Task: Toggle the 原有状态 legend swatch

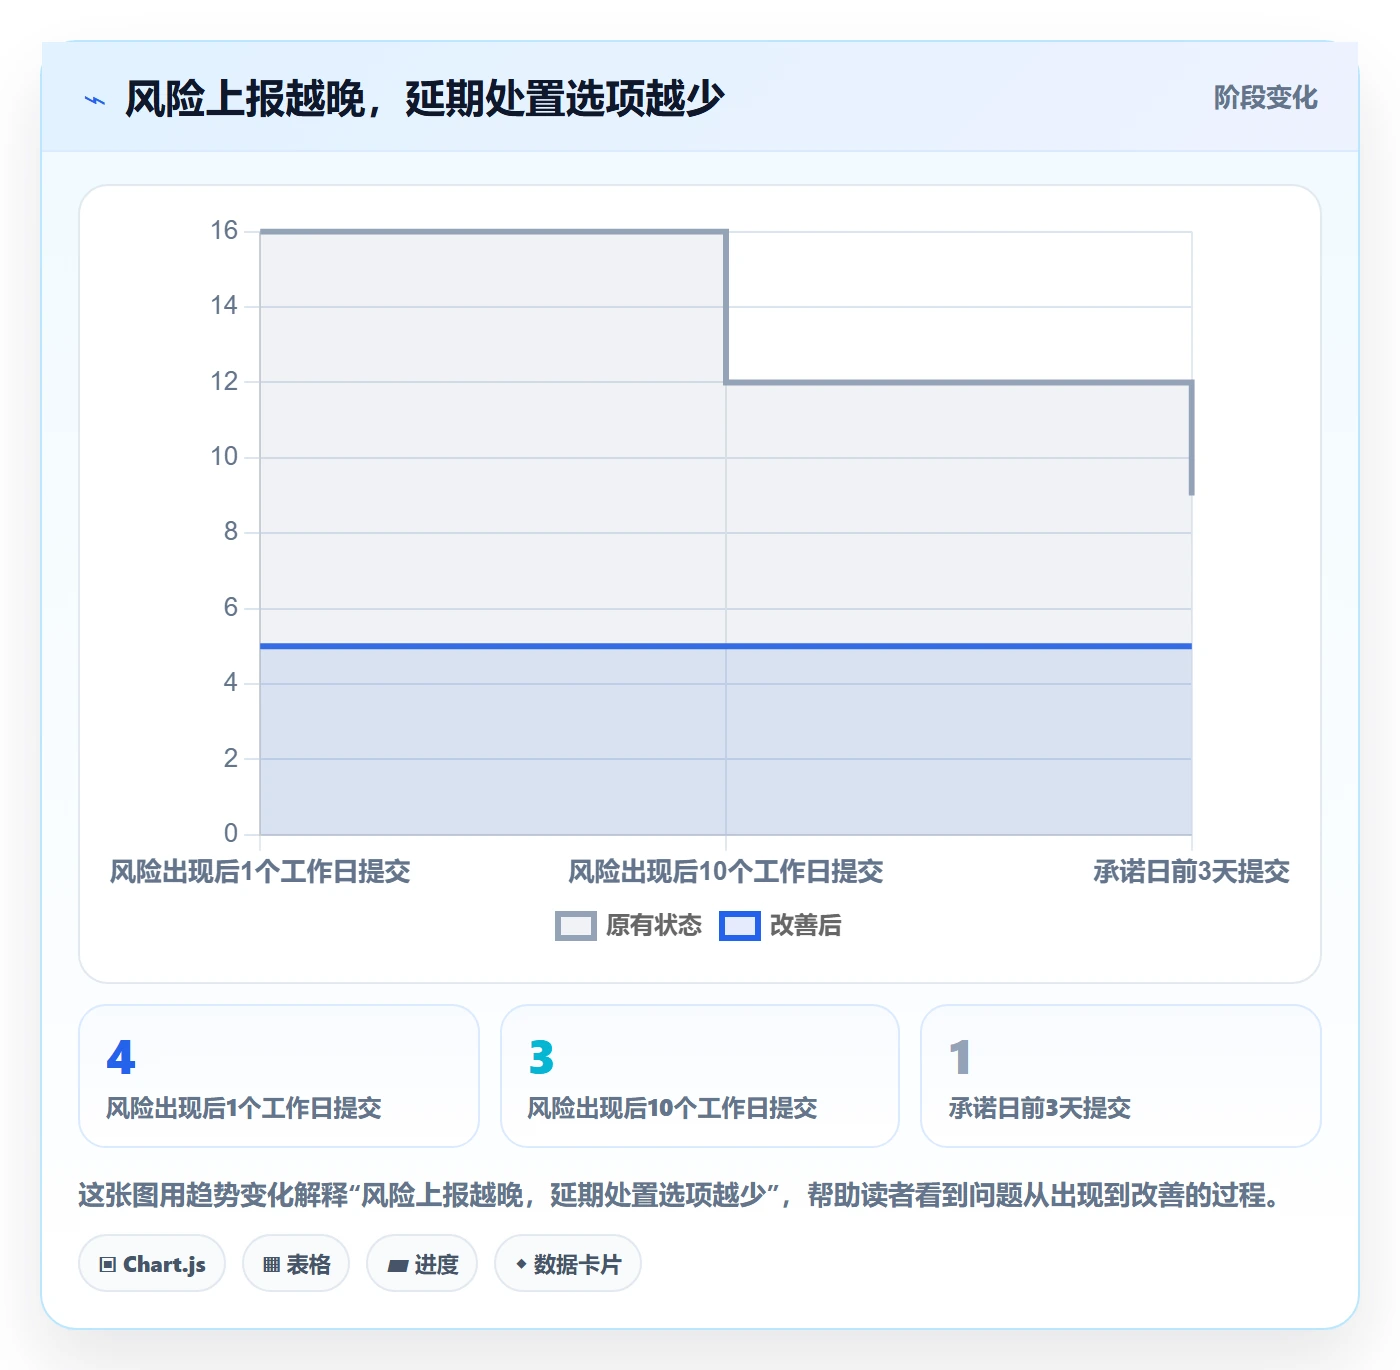Action: (575, 926)
